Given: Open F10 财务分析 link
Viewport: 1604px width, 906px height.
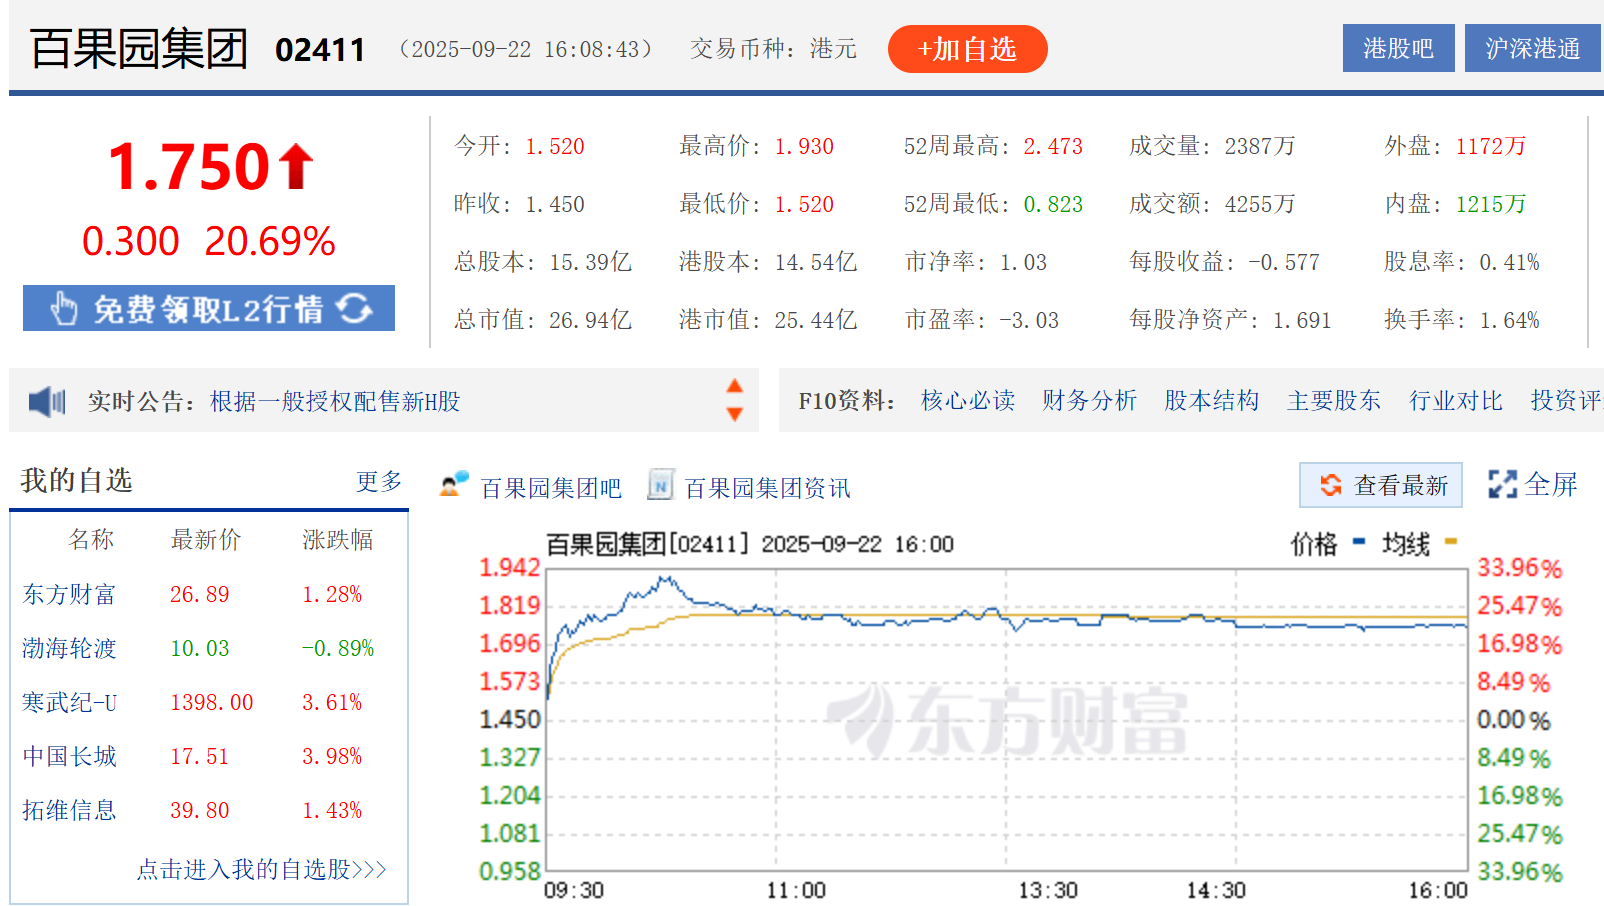Looking at the screenshot, I should 1089,401.
